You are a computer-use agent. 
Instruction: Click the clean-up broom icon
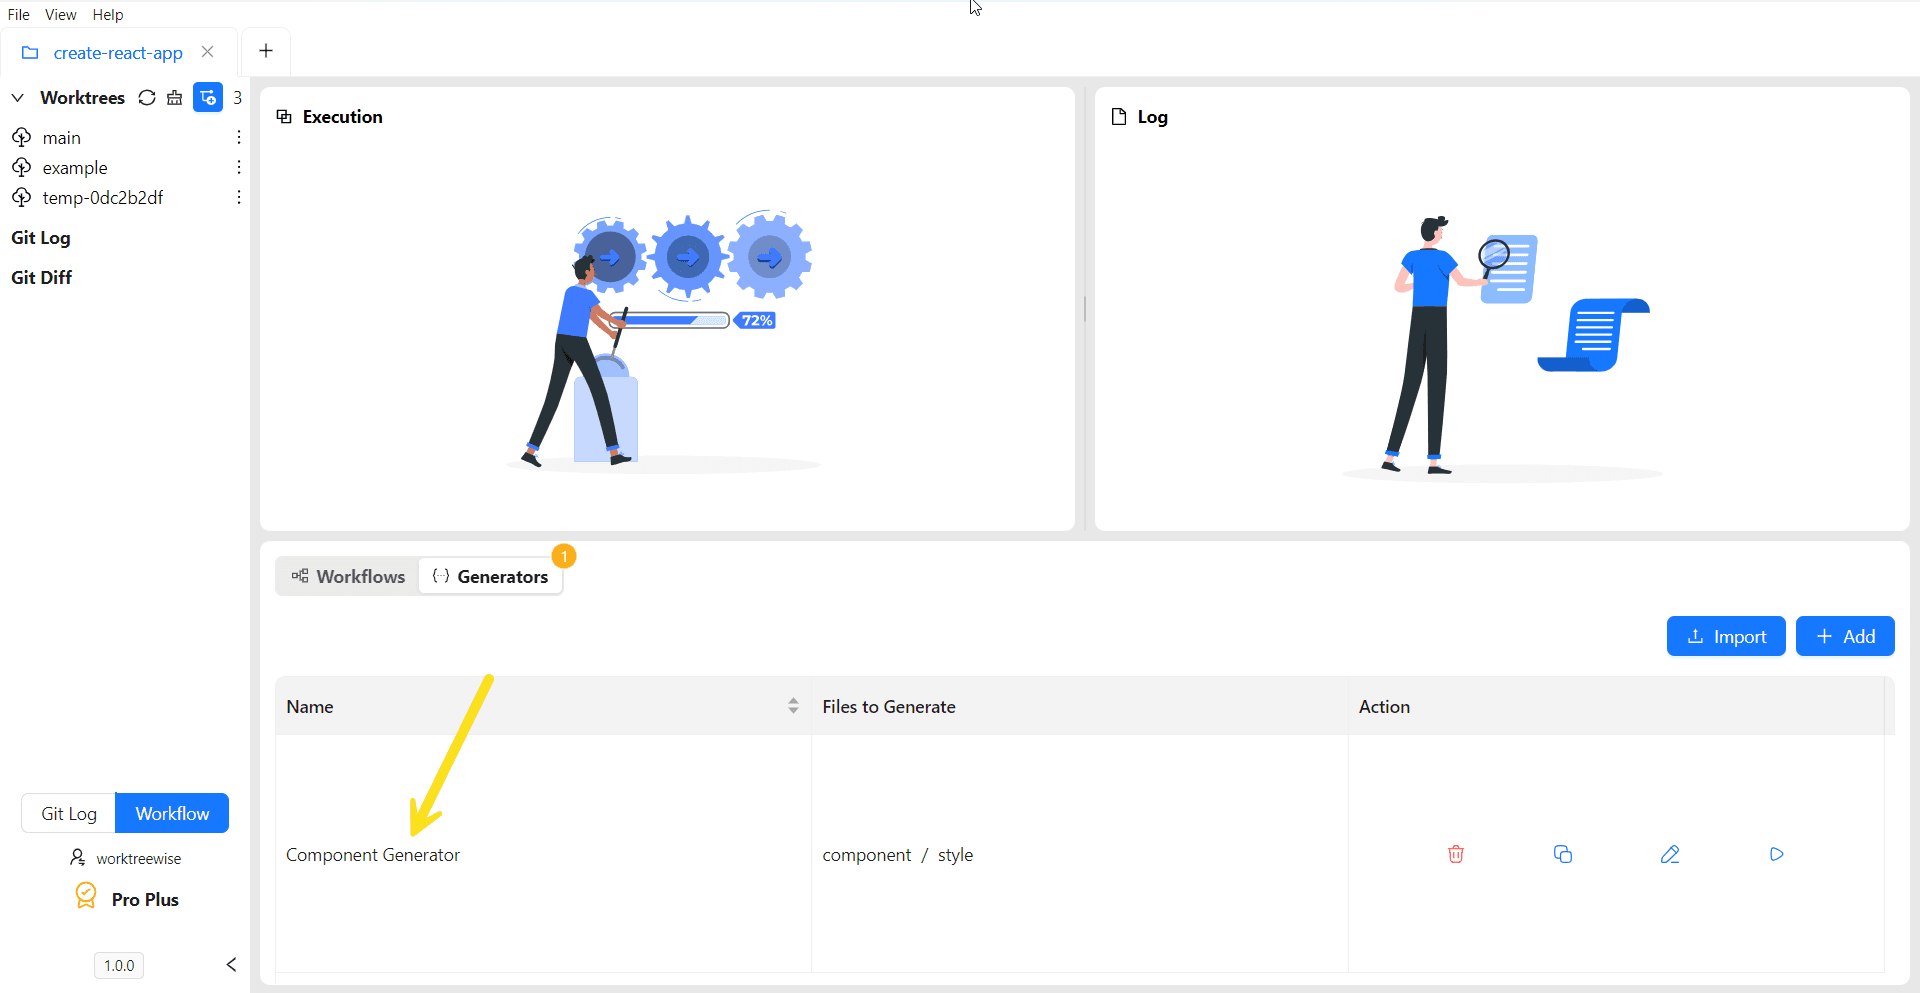point(175,98)
